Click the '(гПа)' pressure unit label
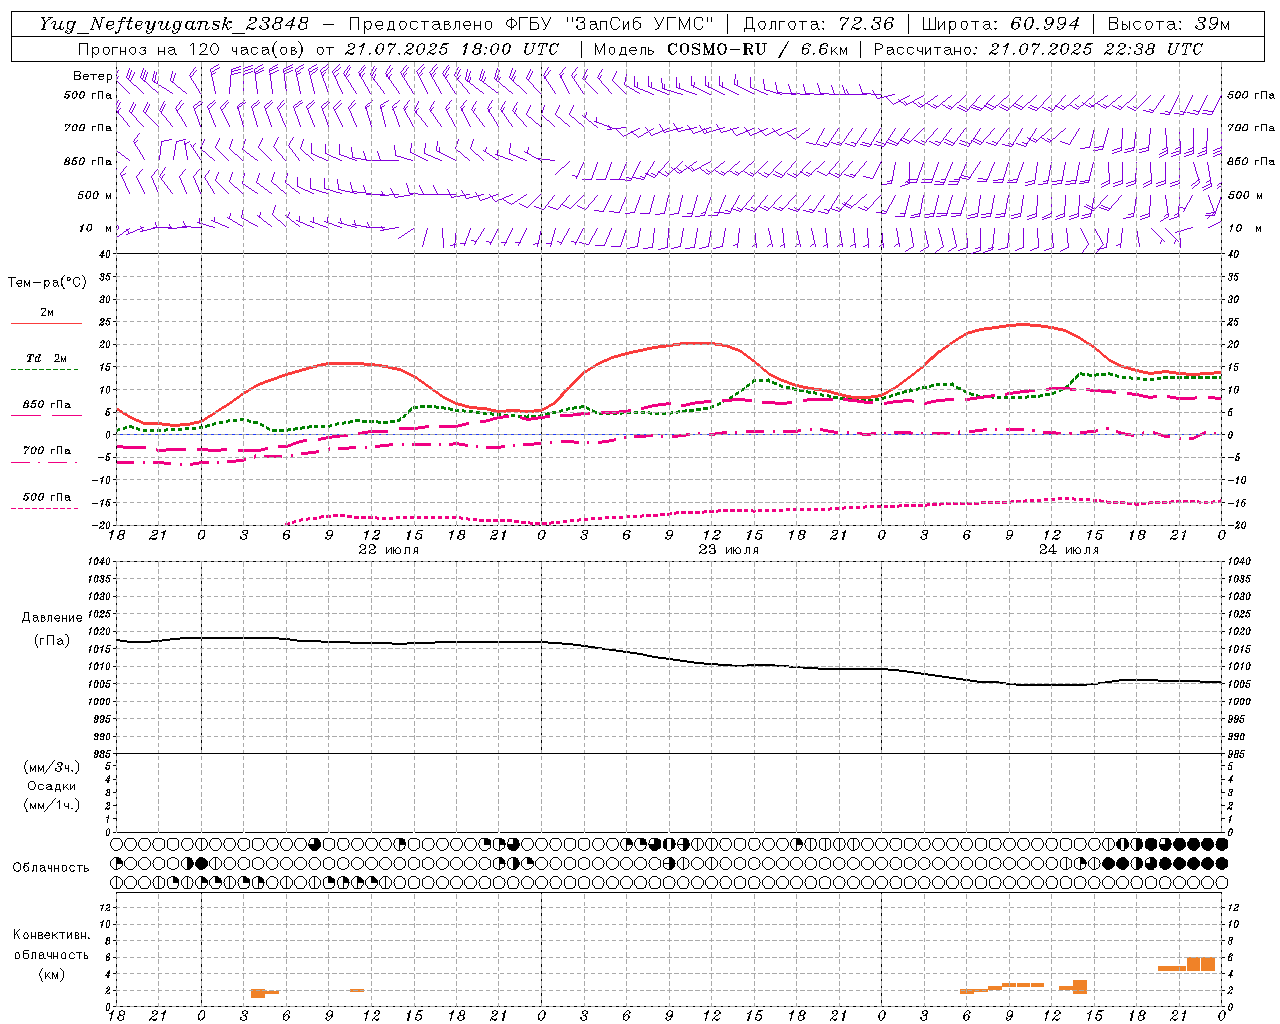 coord(52,641)
